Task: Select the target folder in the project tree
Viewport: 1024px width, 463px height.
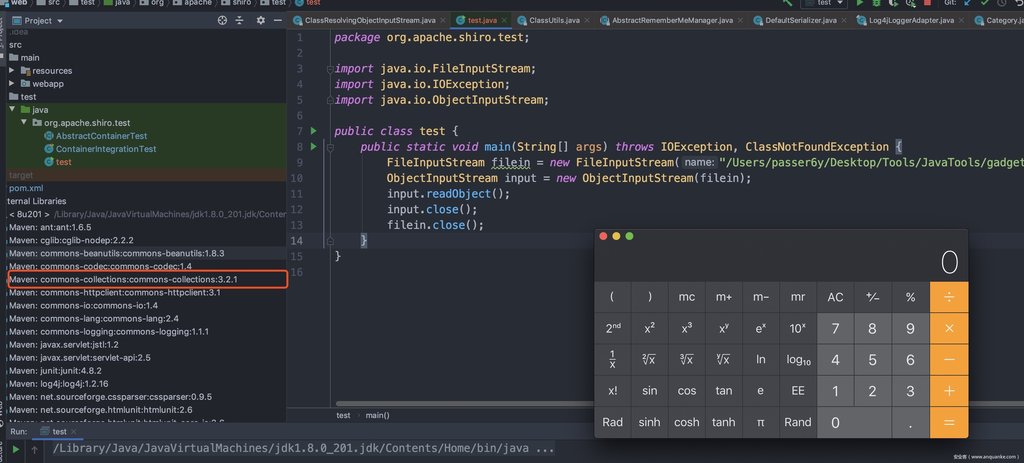Action: [21, 175]
